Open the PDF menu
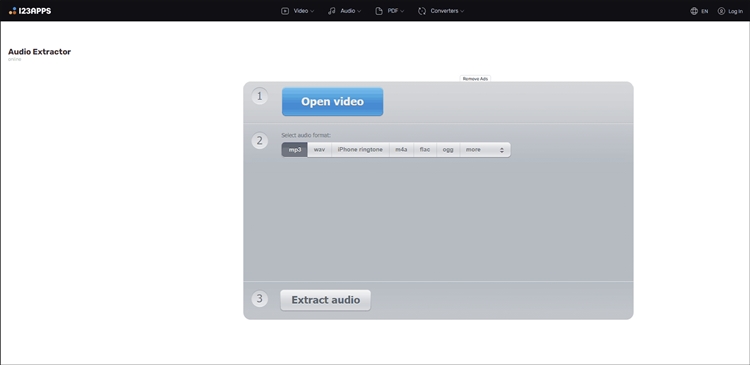 [x=390, y=11]
